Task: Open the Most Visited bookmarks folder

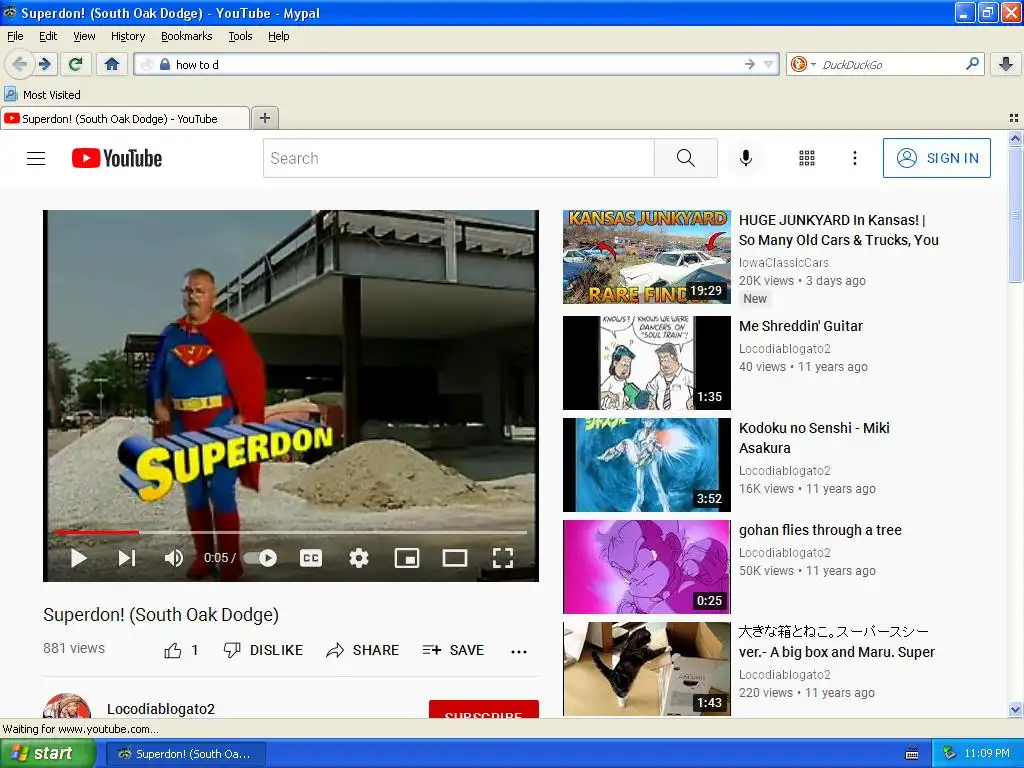Action: 42,95
